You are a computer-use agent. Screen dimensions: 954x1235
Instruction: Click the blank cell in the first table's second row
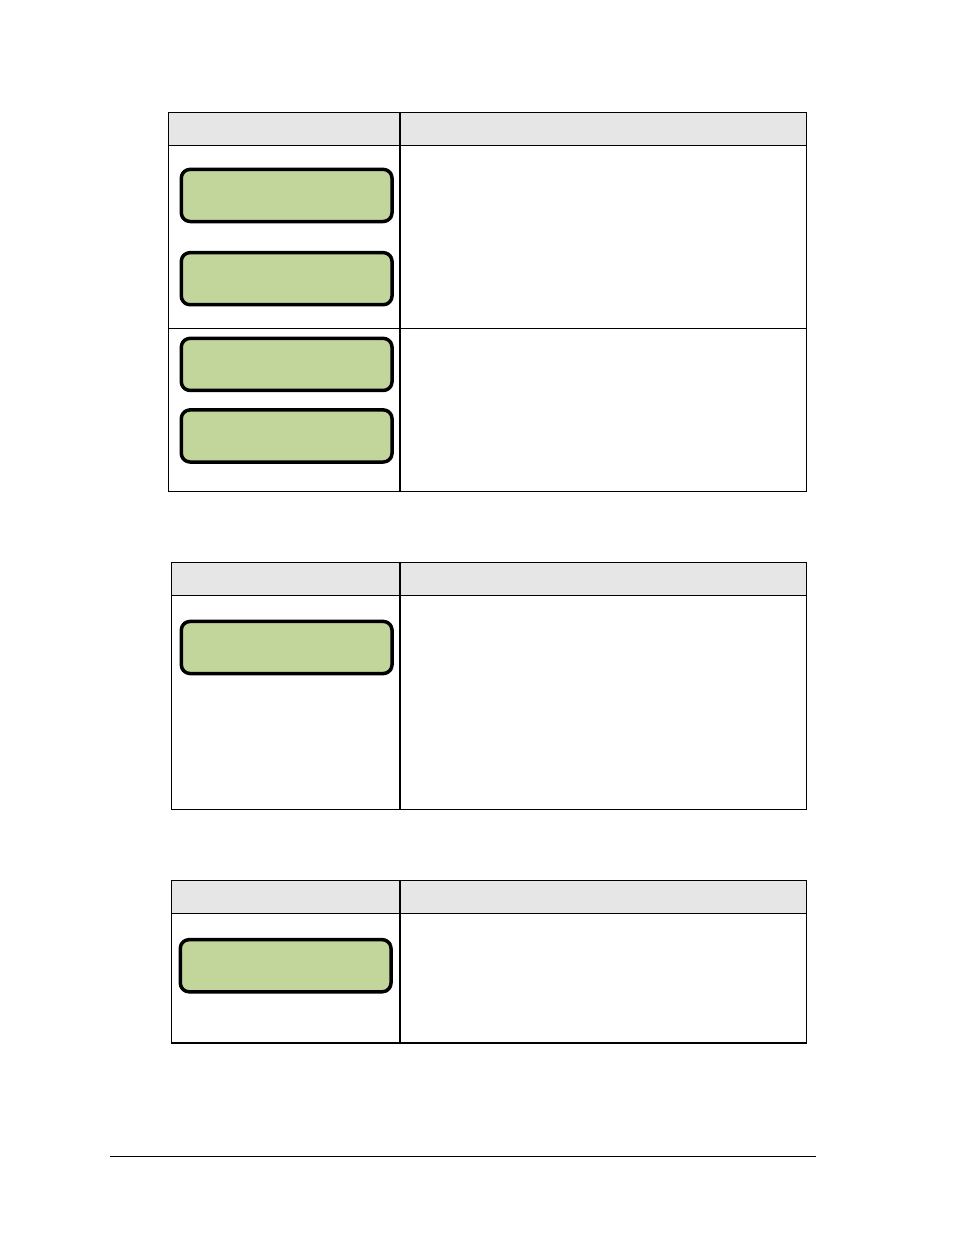[x=603, y=410]
